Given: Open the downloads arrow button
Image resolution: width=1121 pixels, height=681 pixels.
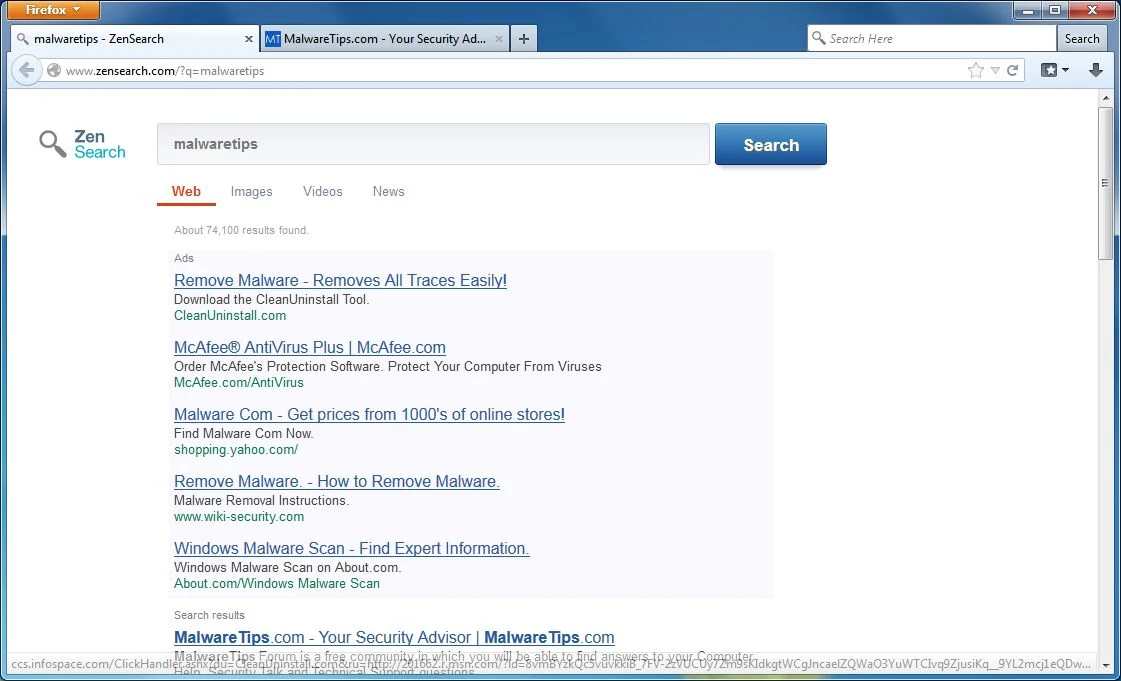Looking at the screenshot, I should tap(1095, 70).
